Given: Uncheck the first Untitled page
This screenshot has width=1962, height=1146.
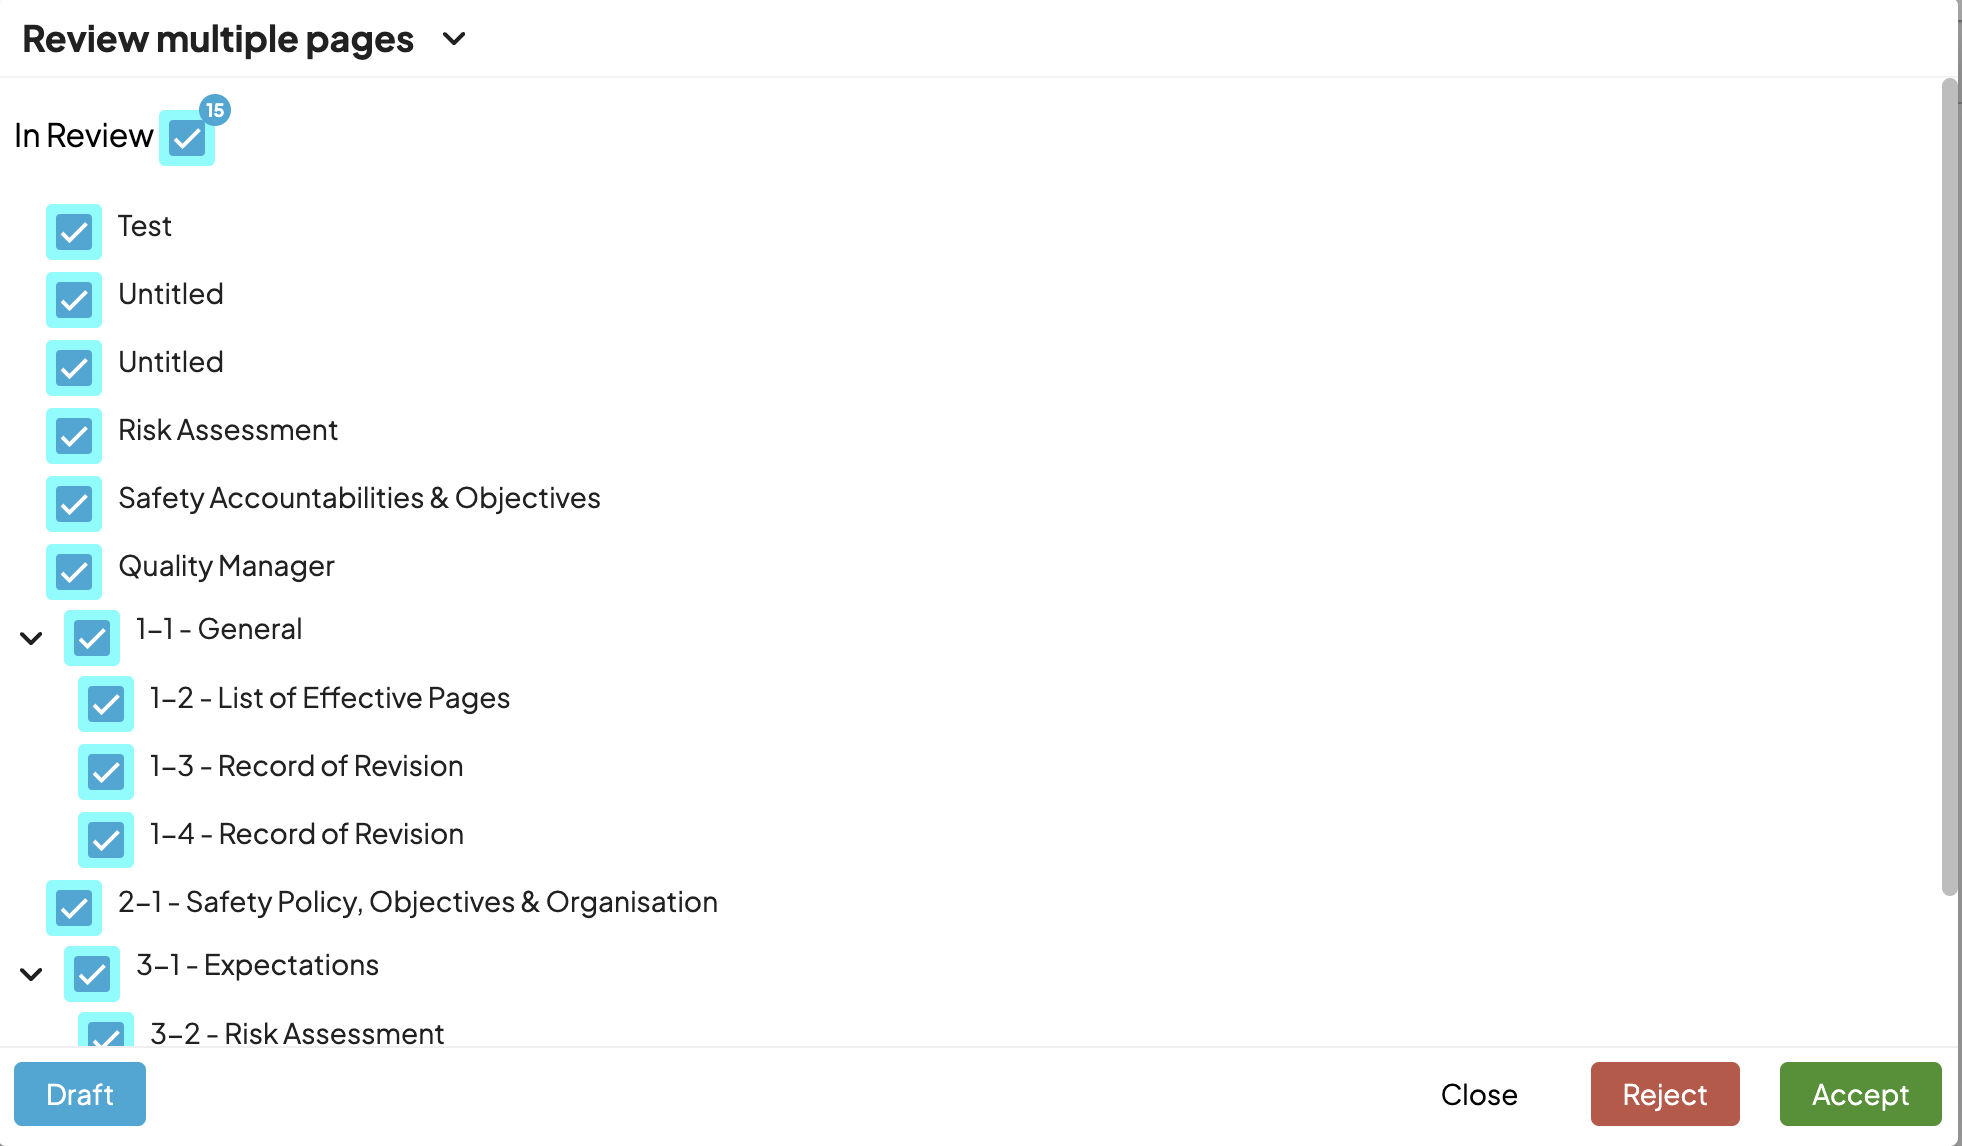Looking at the screenshot, I should 74,300.
